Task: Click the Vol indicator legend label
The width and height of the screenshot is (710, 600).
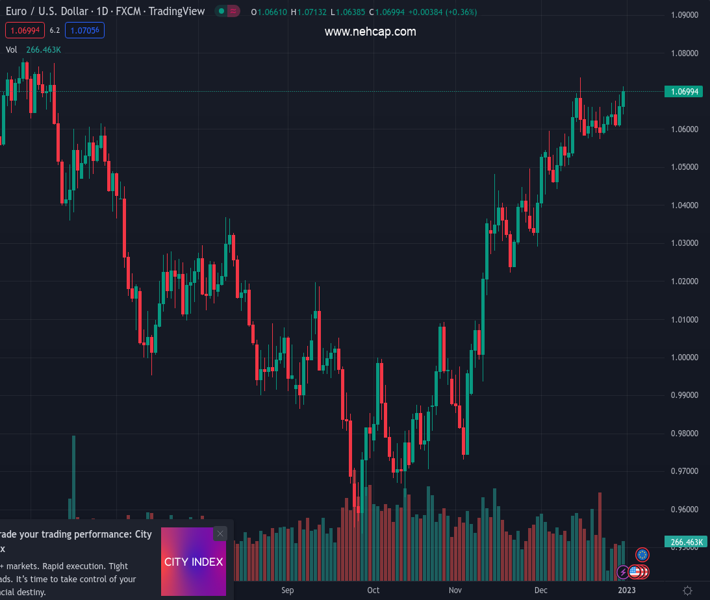Action: 11,49
